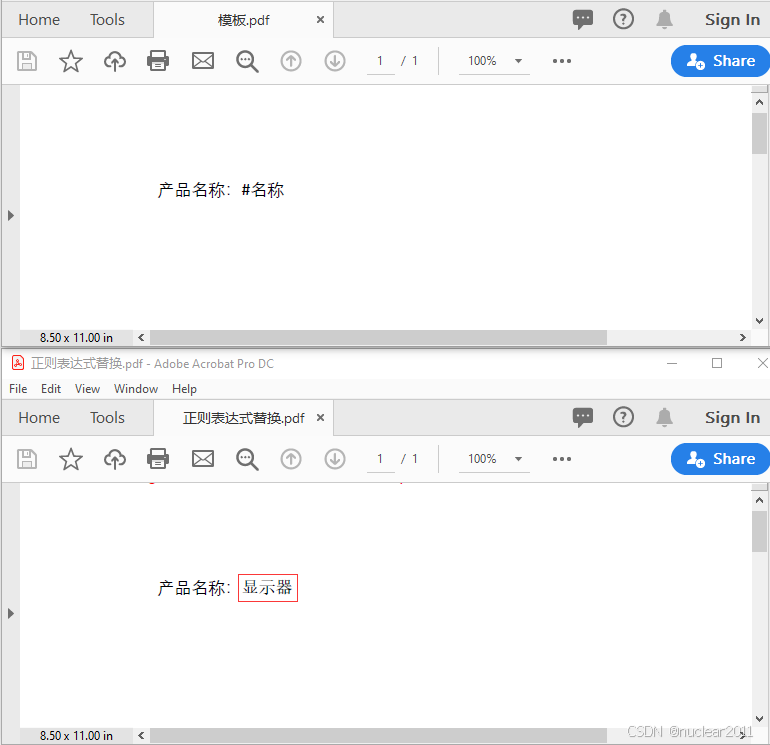The height and width of the screenshot is (745, 770).
Task: Open notifications bell in 模板.pdf window
Action: tap(664, 20)
